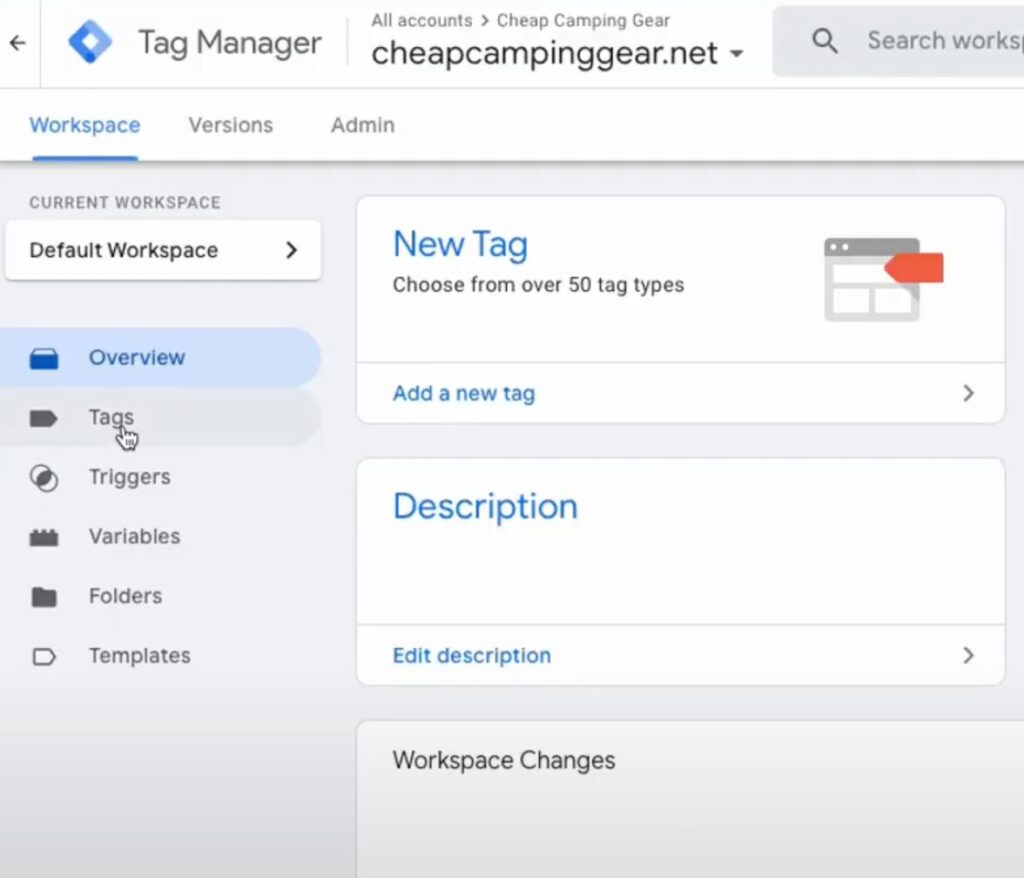Click the Workspace Changes heading
This screenshot has height=878, width=1024.
(x=504, y=760)
